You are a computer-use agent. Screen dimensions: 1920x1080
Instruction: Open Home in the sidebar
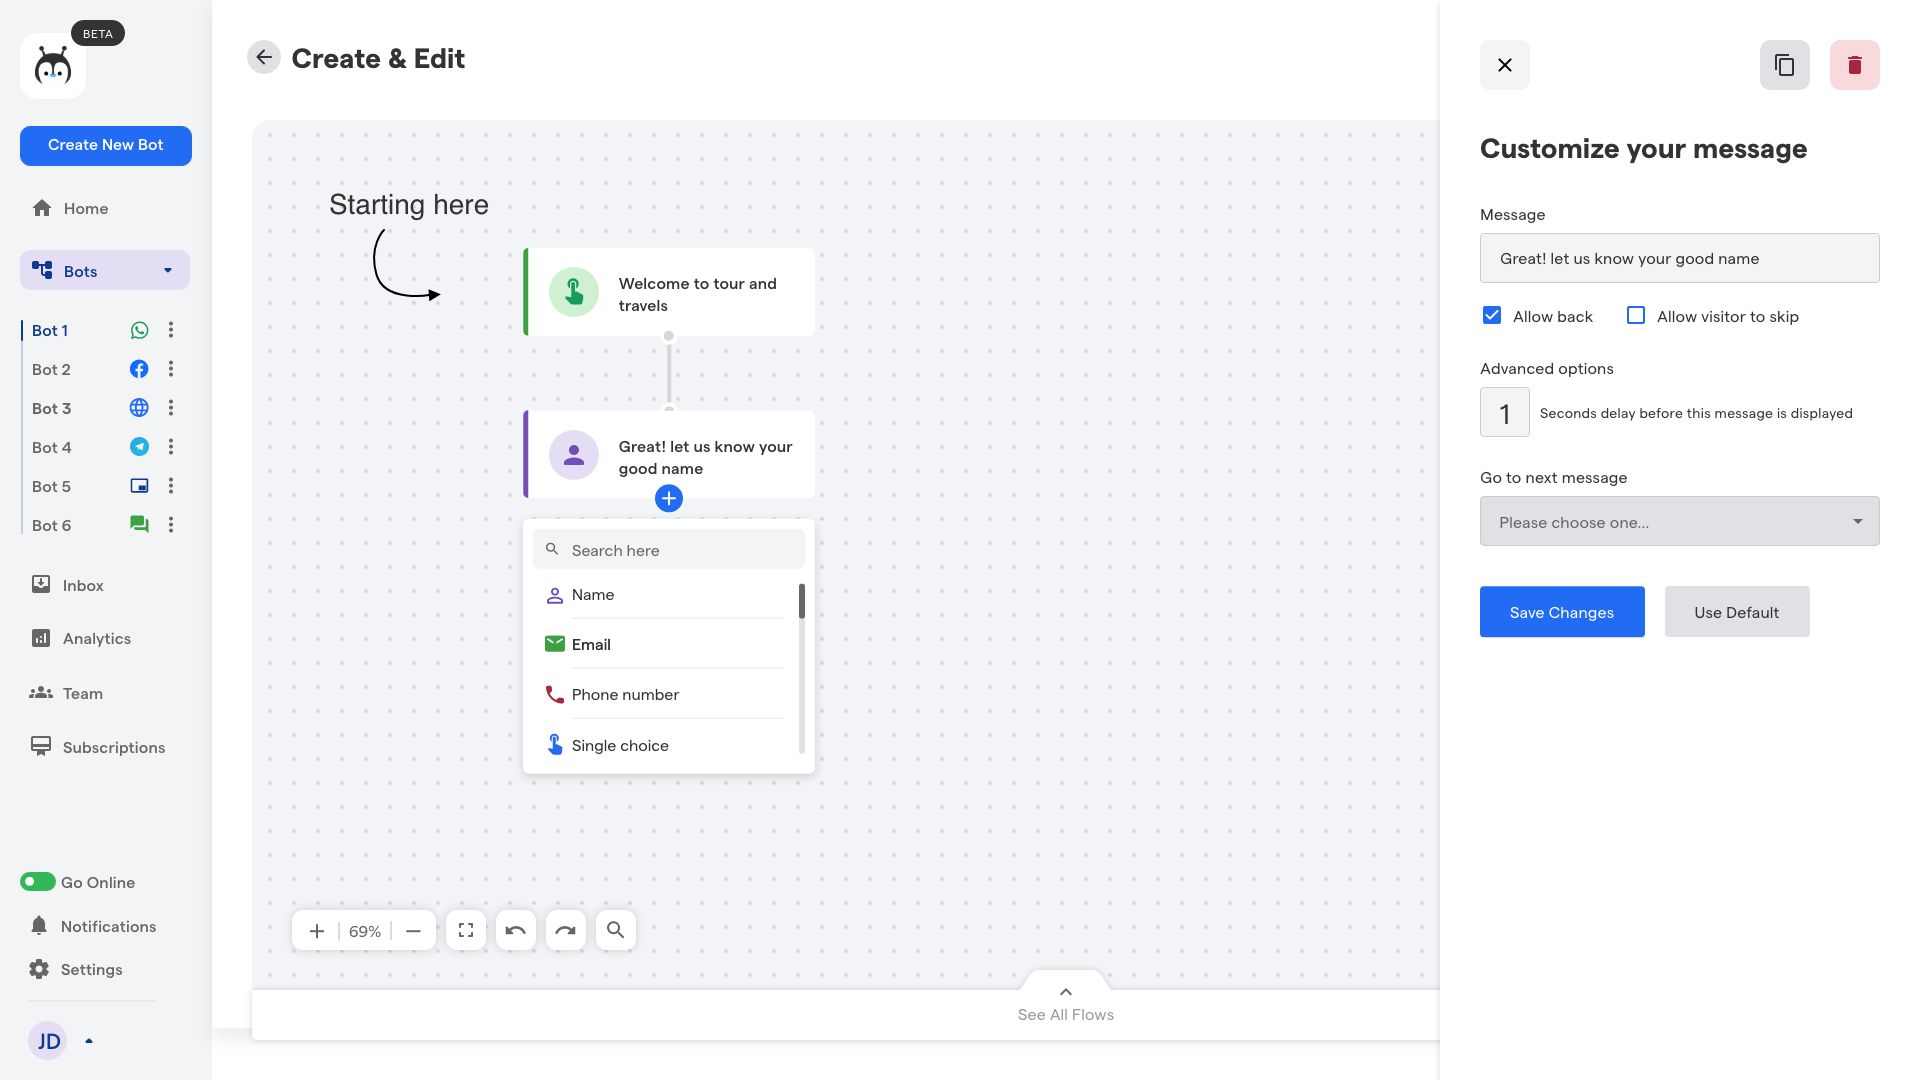point(70,208)
